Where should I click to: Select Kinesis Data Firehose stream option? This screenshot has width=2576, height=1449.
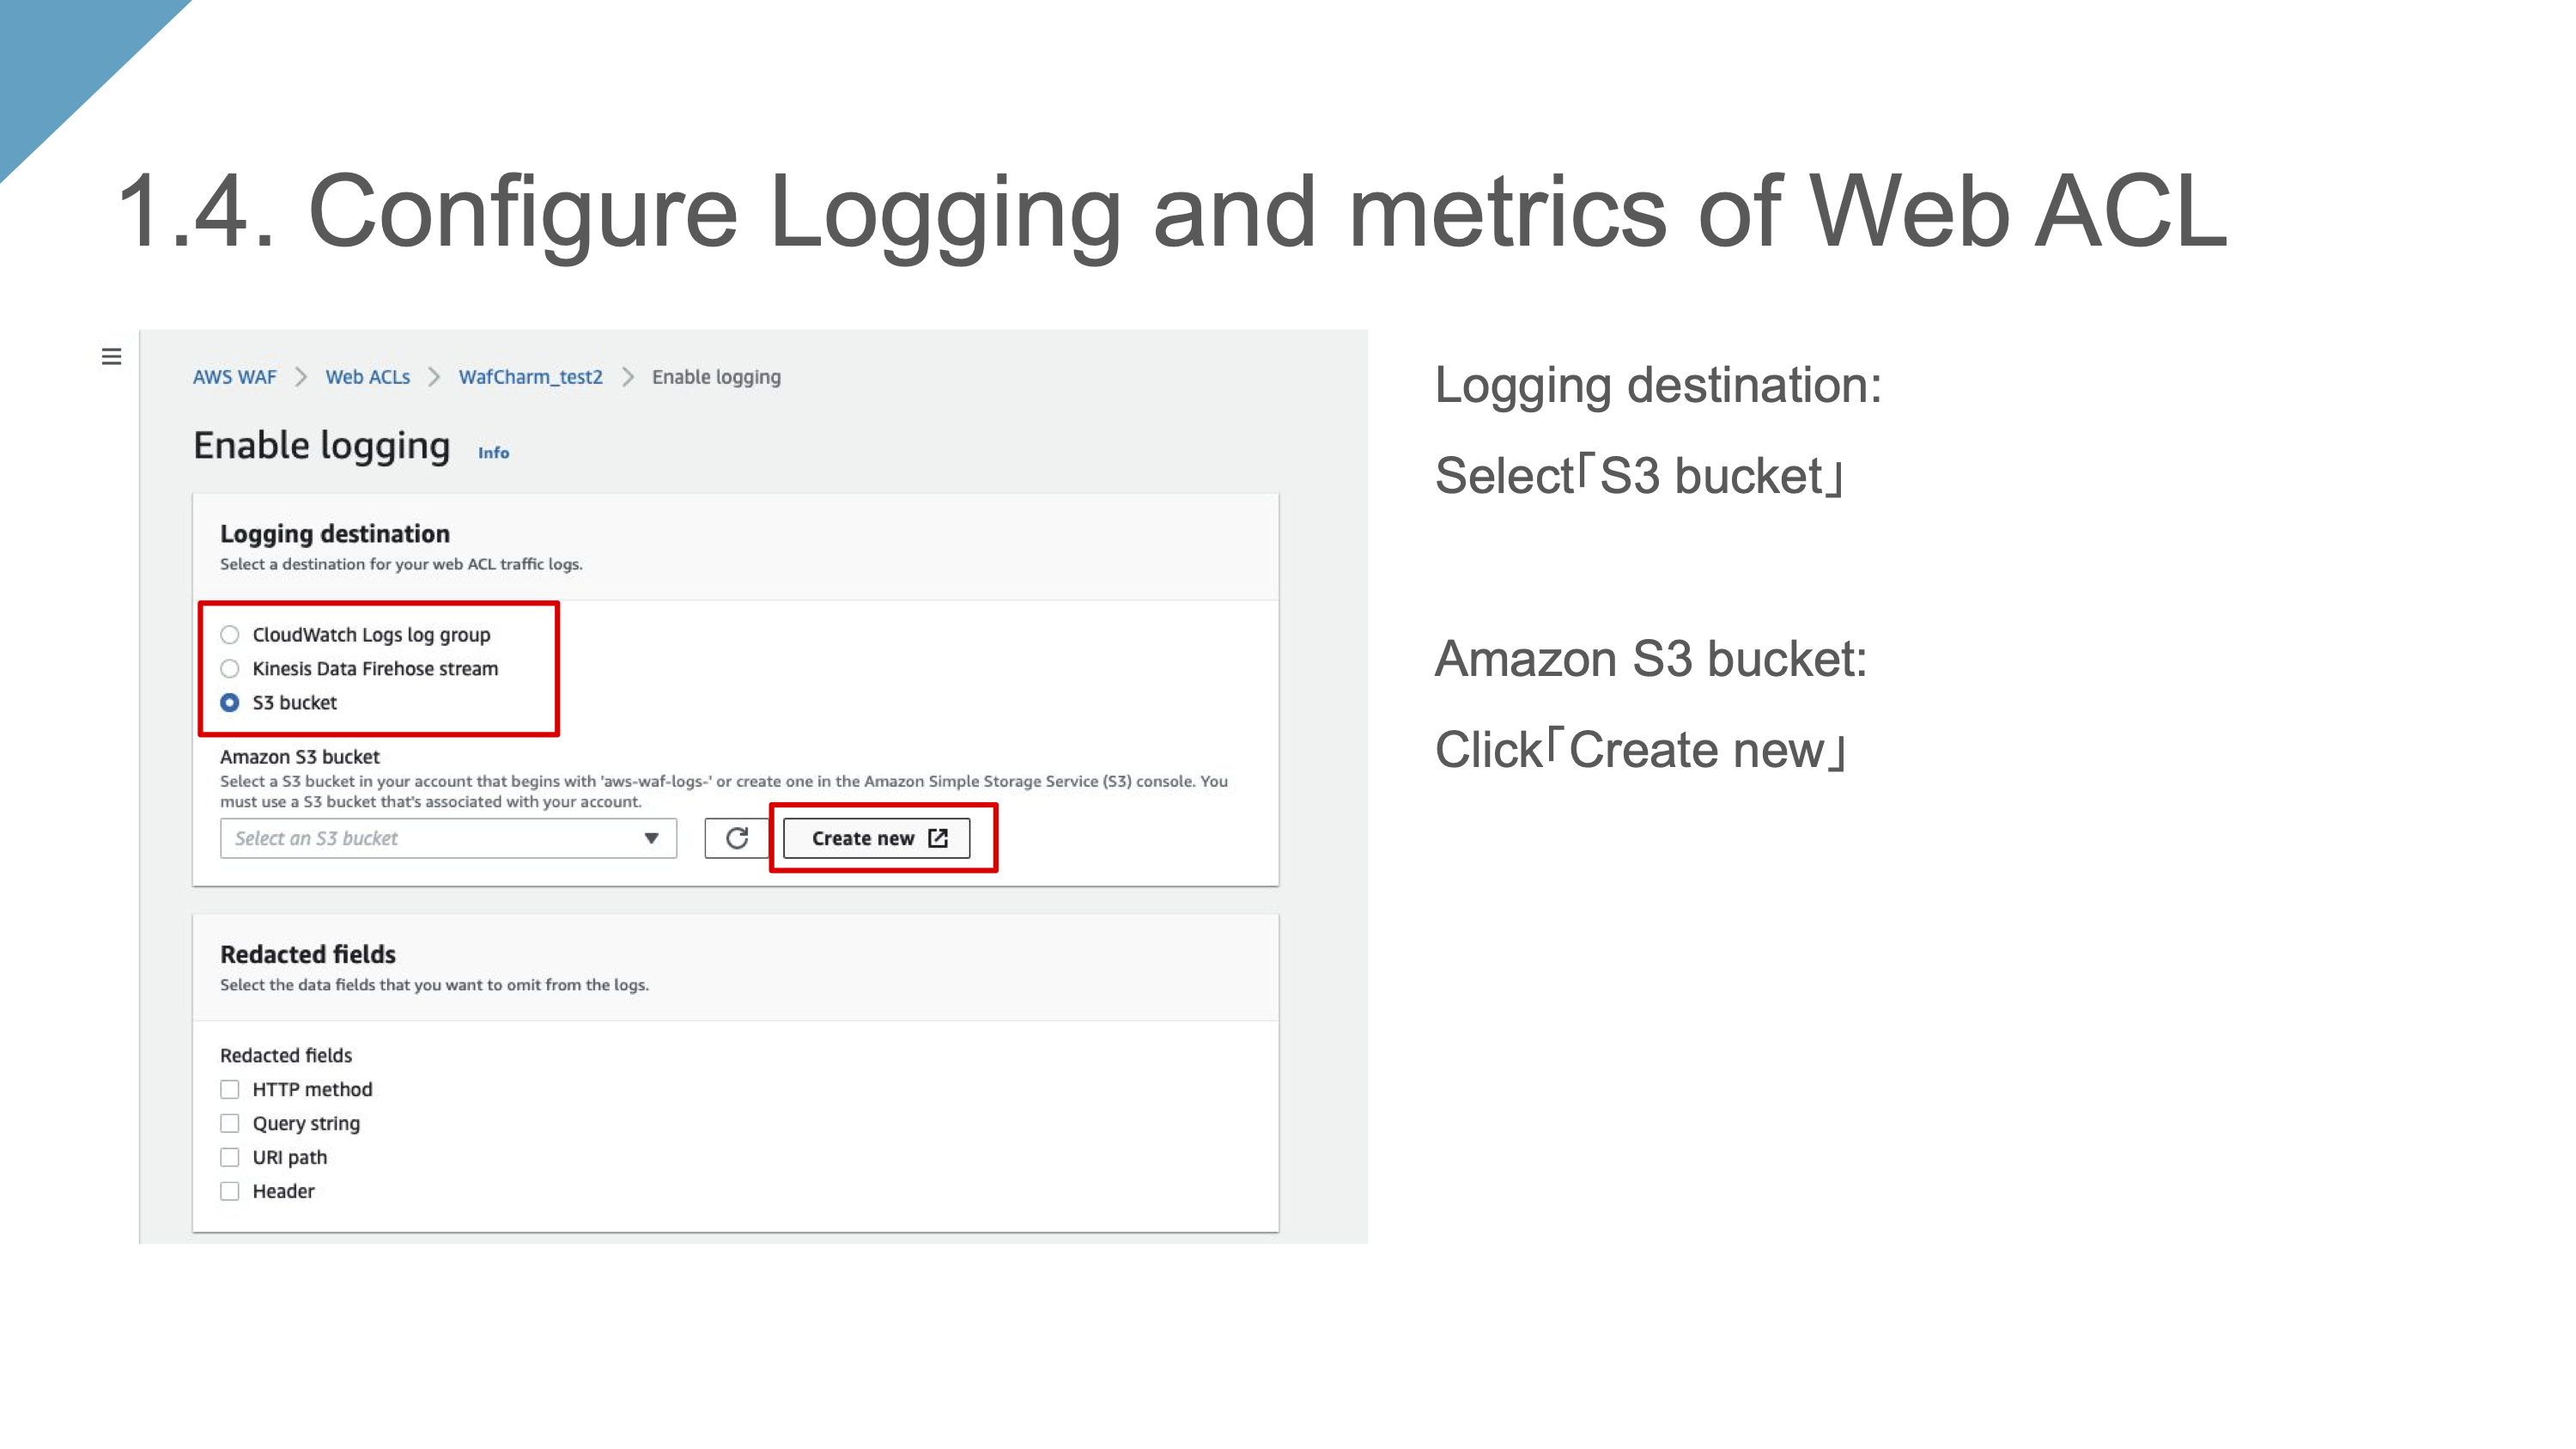[x=230, y=669]
